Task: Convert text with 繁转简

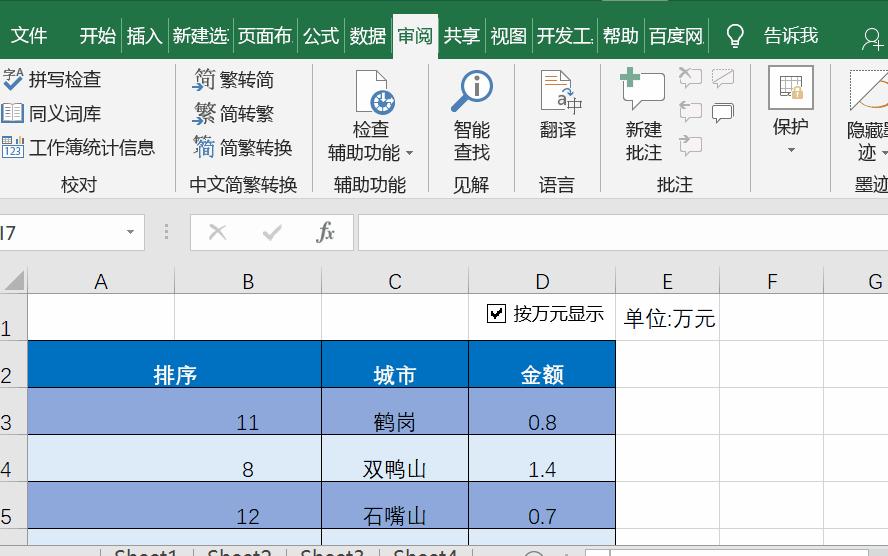Action: coord(233,79)
